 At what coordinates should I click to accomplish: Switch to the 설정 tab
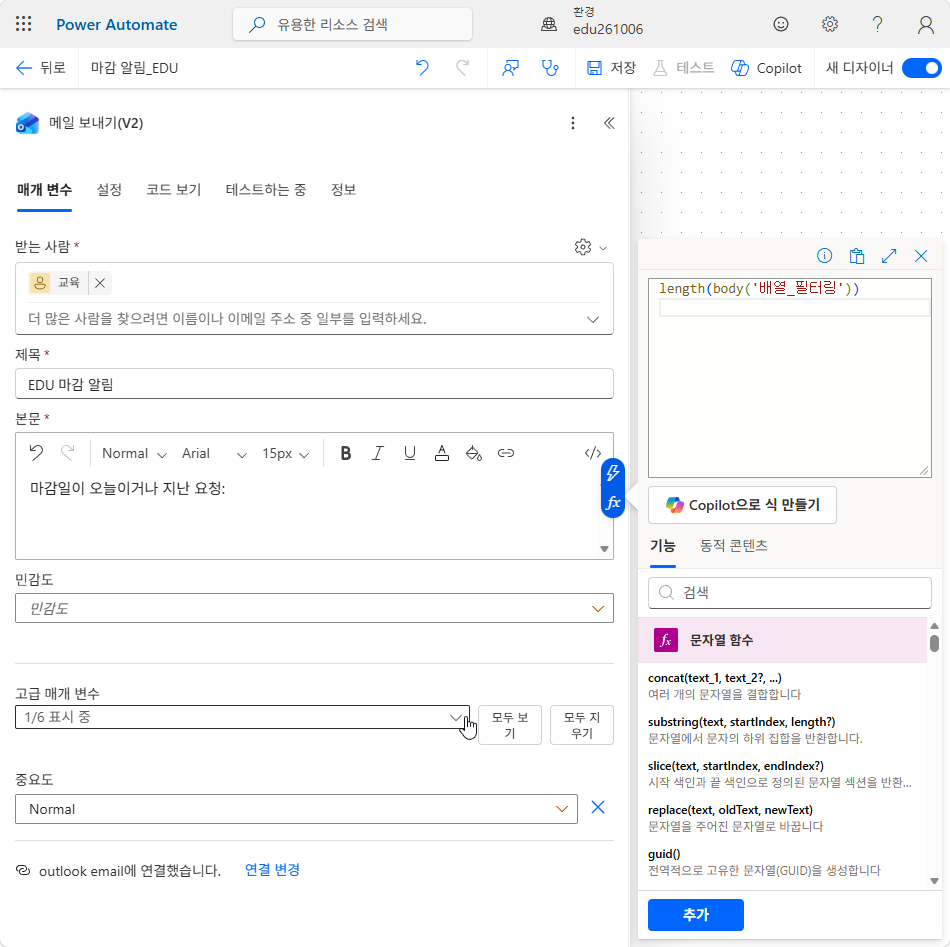click(x=109, y=190)
